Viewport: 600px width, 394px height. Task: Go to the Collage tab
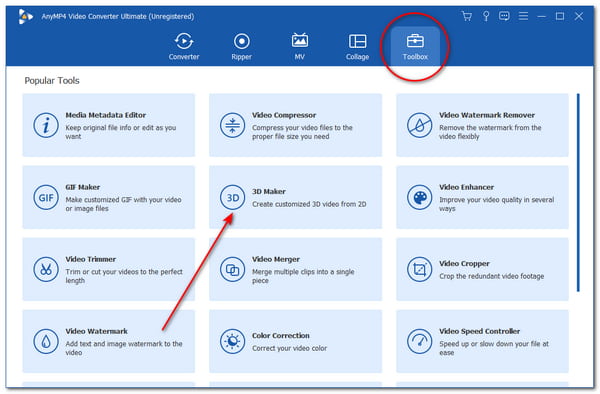(x=357, y=46)
